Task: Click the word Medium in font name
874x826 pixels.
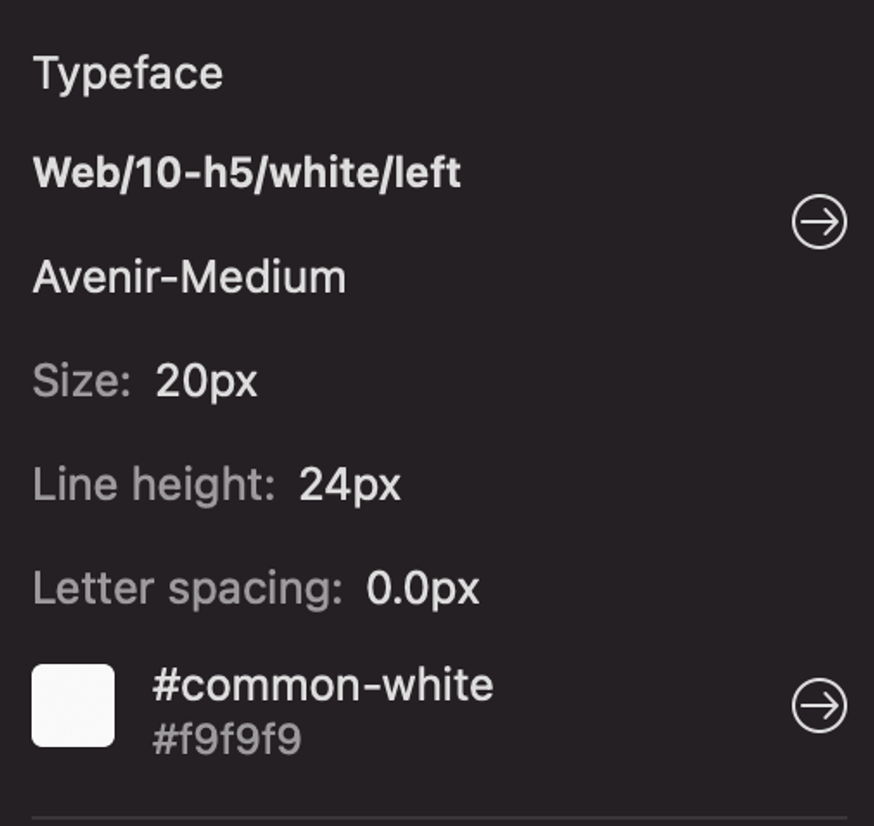Action: click(263, 277)
